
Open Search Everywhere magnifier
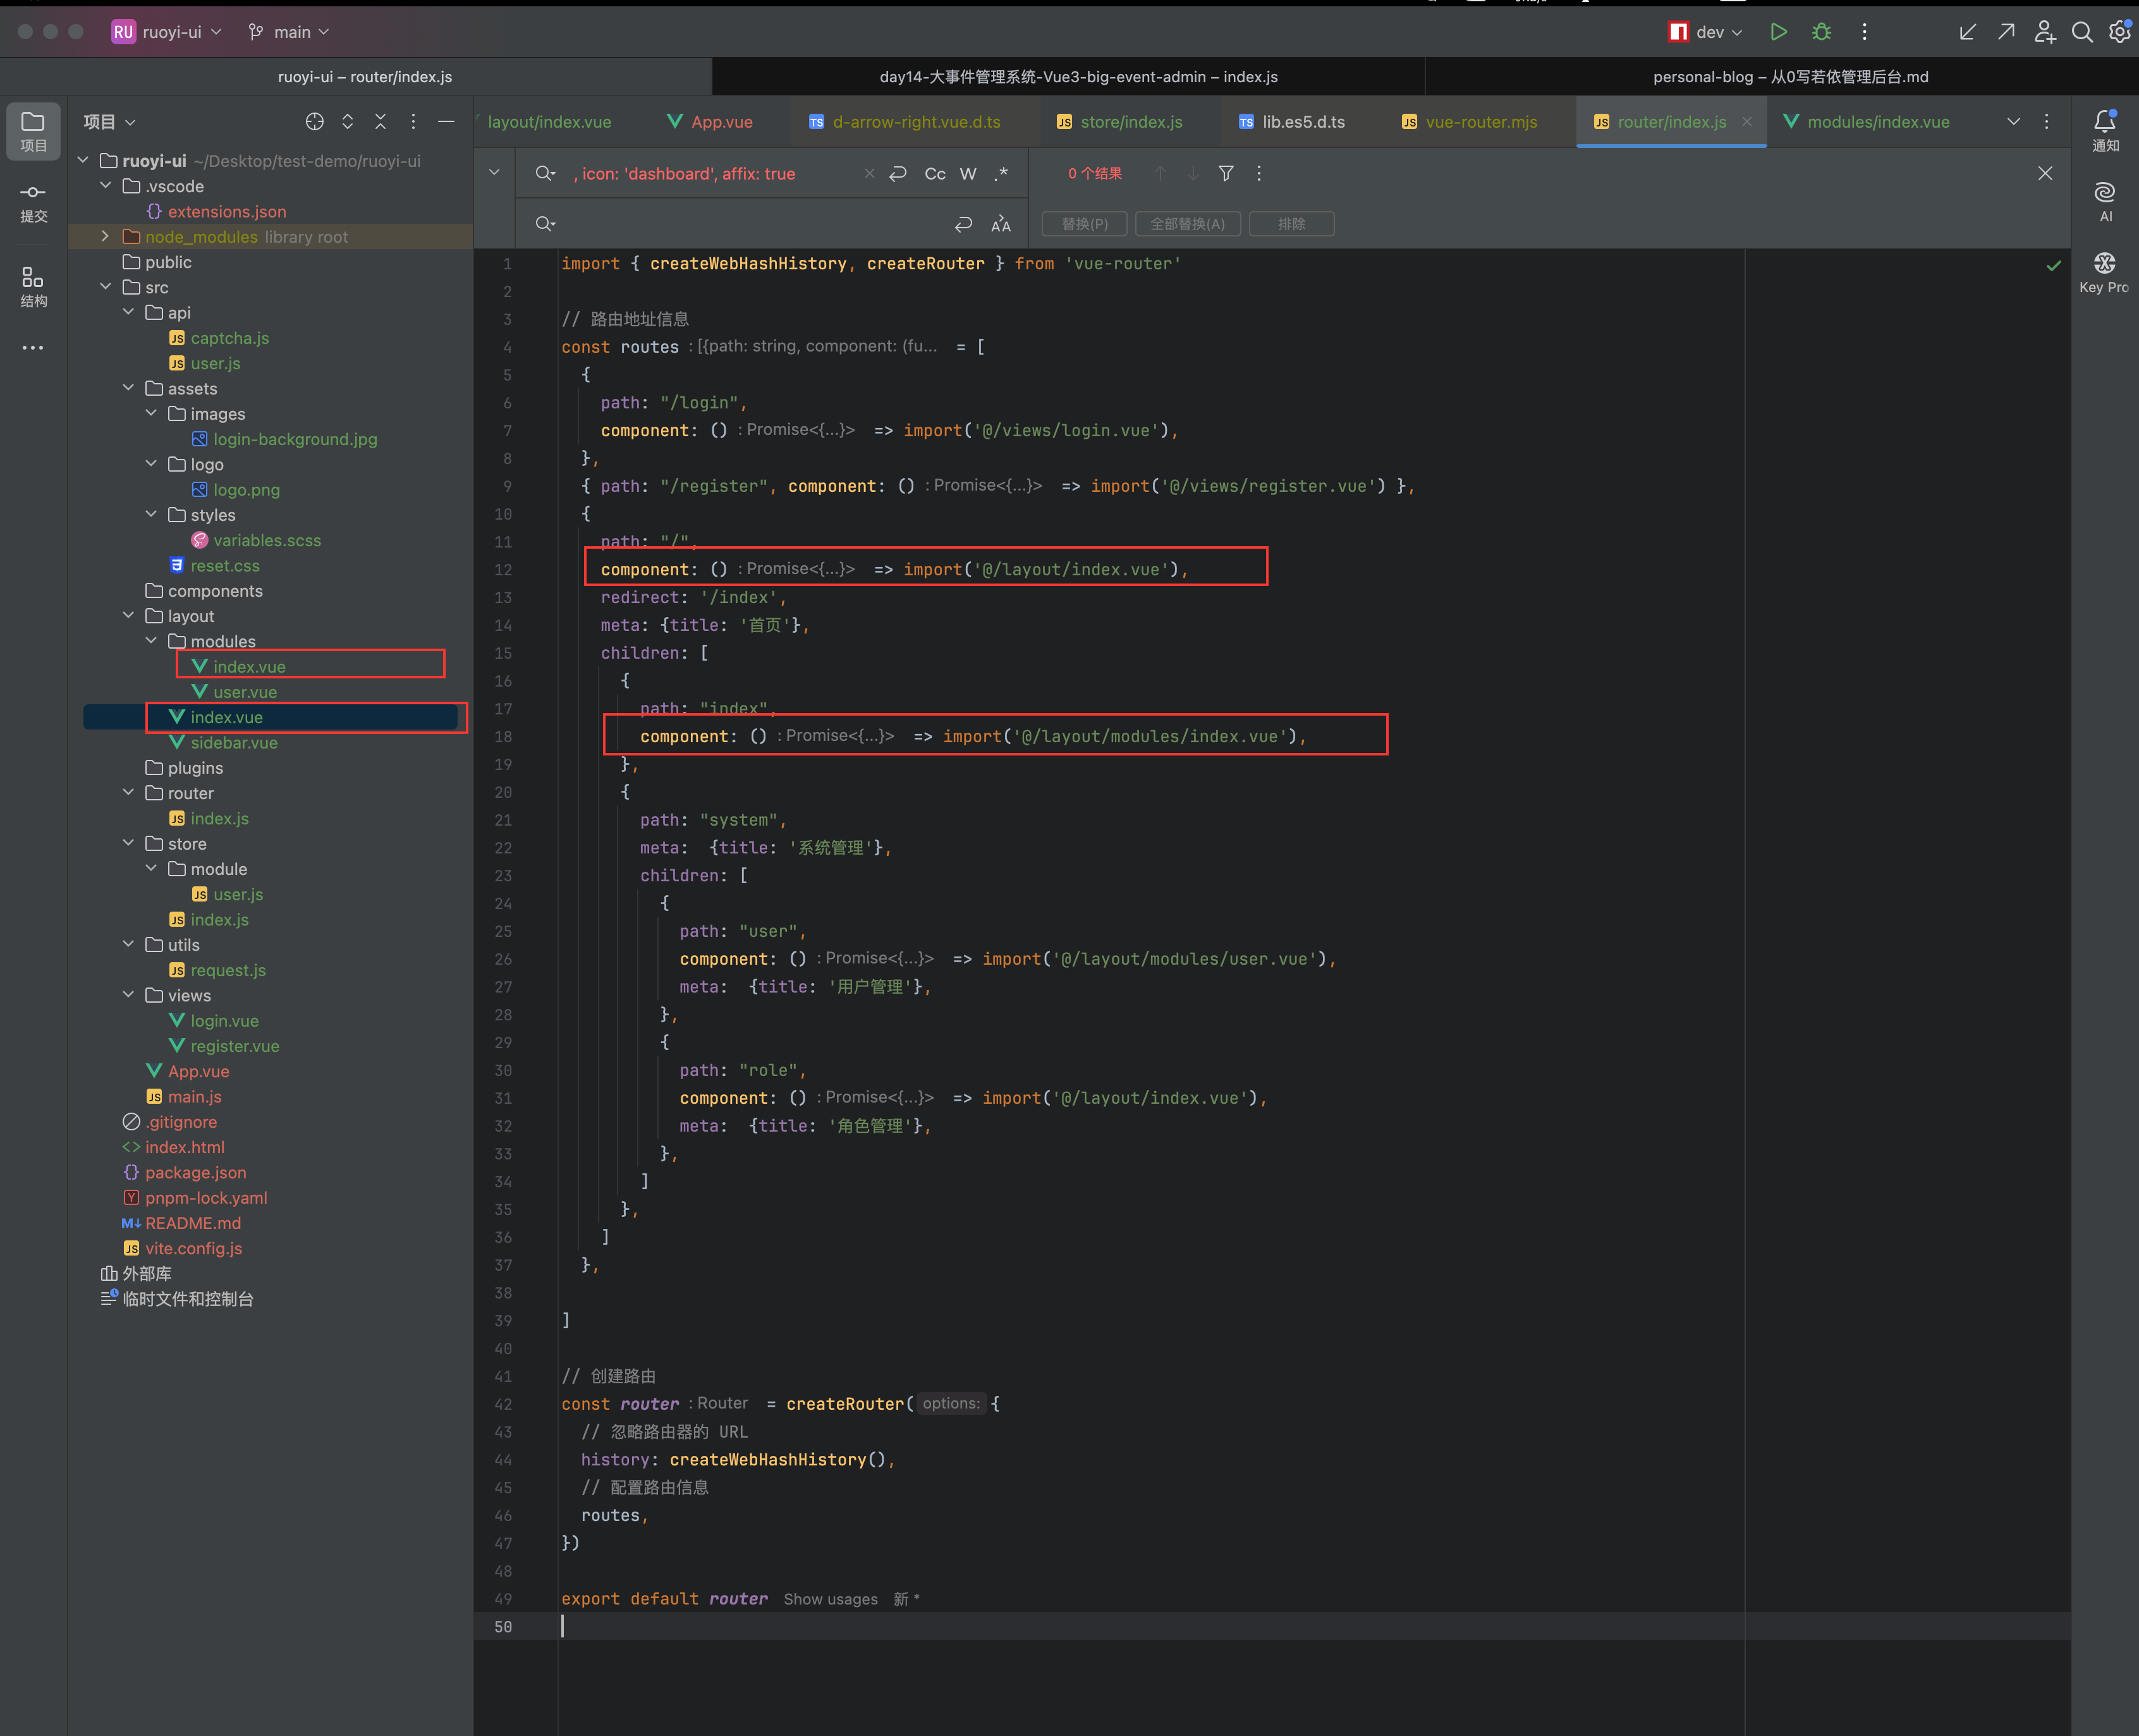coord(2082,32)
